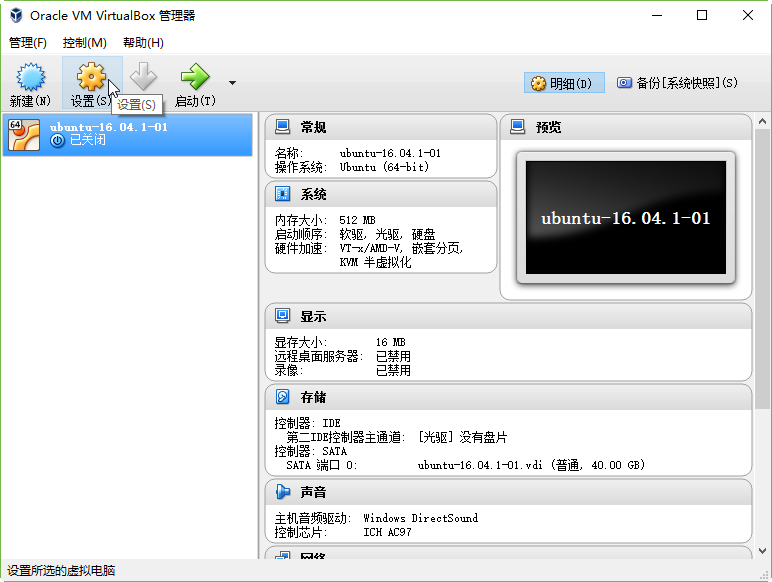
Task: Open the 存储 Storage section header link
Action: (x=314, y=397)
